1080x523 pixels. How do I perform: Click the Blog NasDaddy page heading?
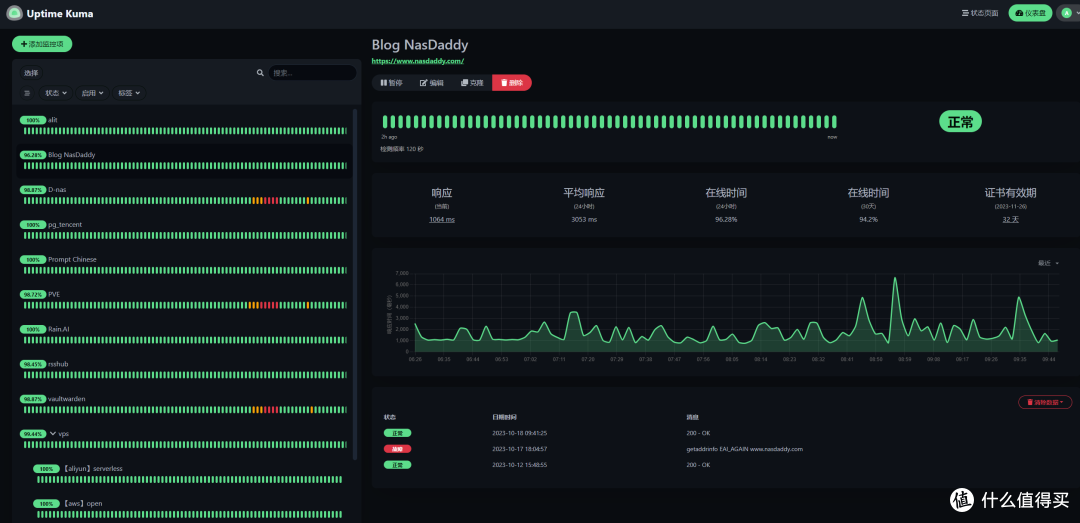420,45
